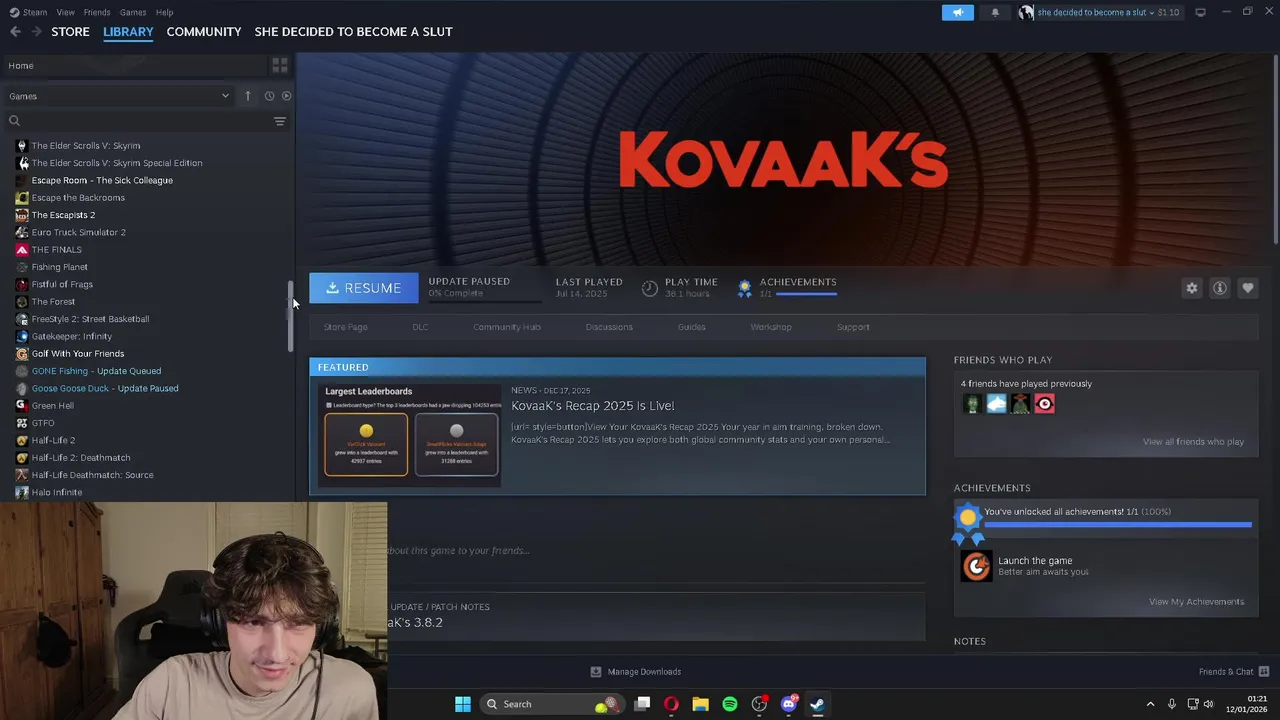Open the announcements megaphone button
Viewport: 1280px width, 720px height.
957,12
